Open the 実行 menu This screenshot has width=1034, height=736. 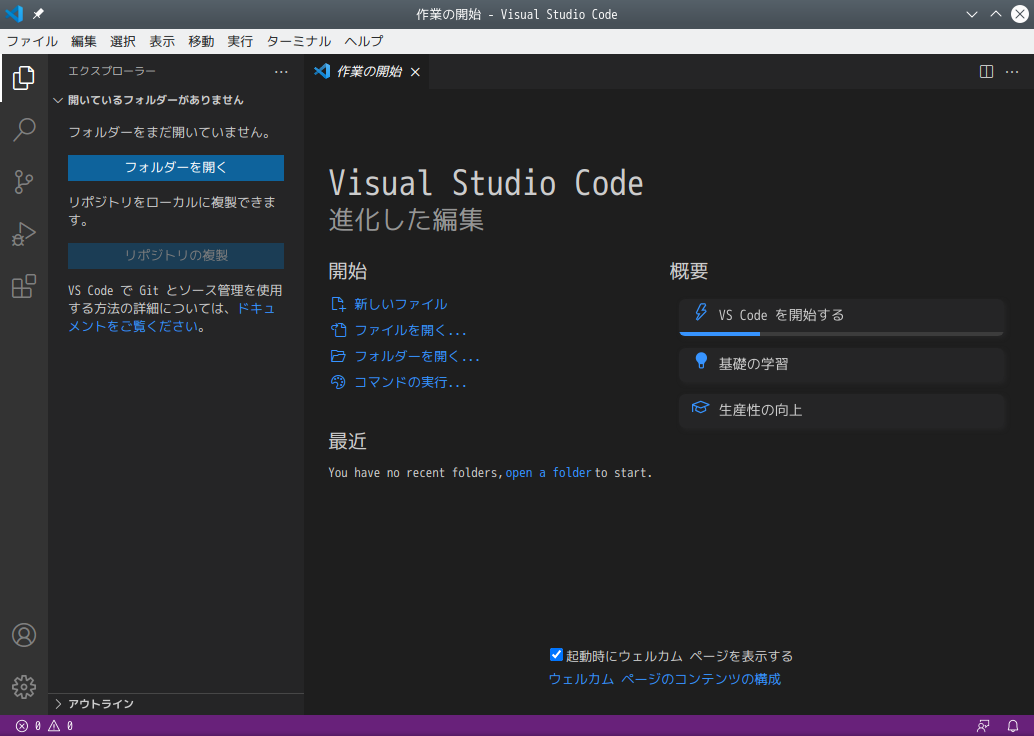240,42
